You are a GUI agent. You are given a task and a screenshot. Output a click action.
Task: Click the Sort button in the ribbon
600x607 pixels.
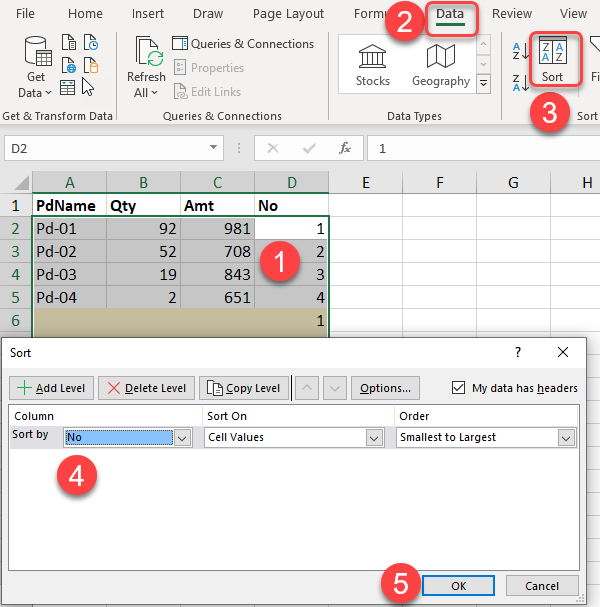[x=552, y=60]
